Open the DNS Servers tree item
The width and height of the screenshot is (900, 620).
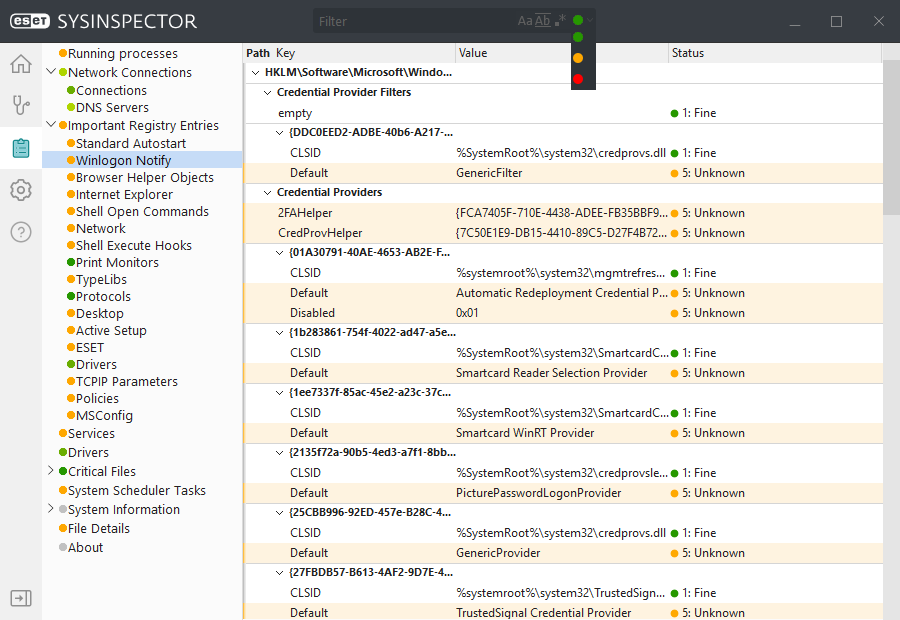click(x=112, y=107)
